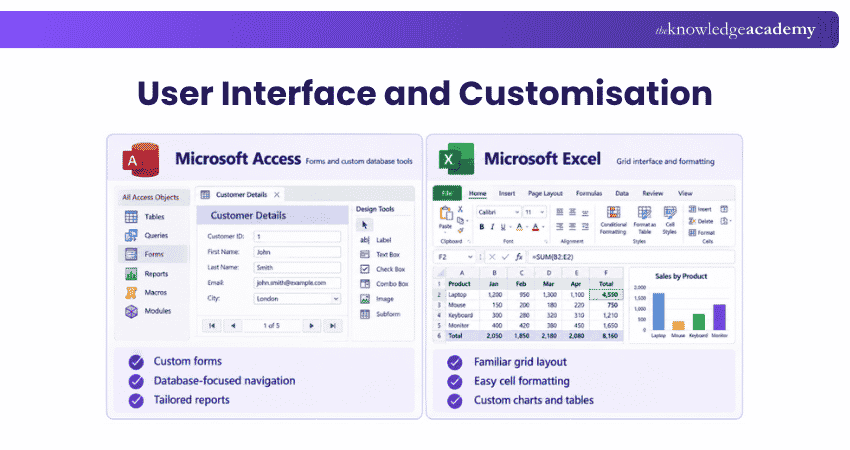Viewport: 850px width, 450px height.
Task: Select cell F2 containing 4,550
Action: 606,295
